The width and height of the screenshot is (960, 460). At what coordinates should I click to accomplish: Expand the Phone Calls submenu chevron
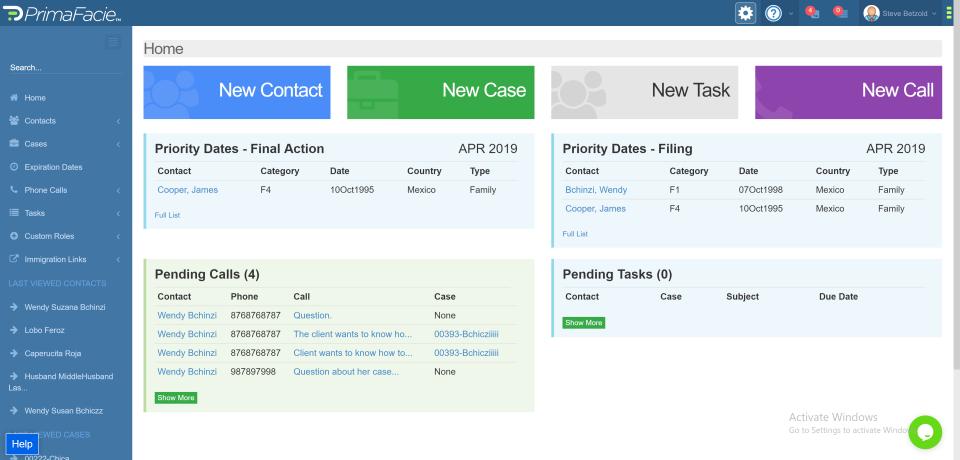(118, 190)
